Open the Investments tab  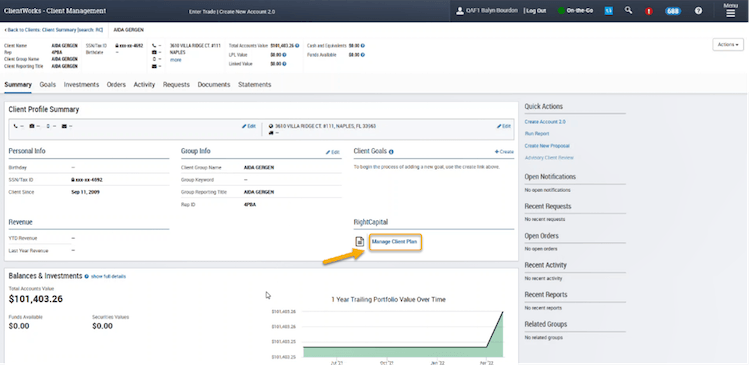click(81, 84)
